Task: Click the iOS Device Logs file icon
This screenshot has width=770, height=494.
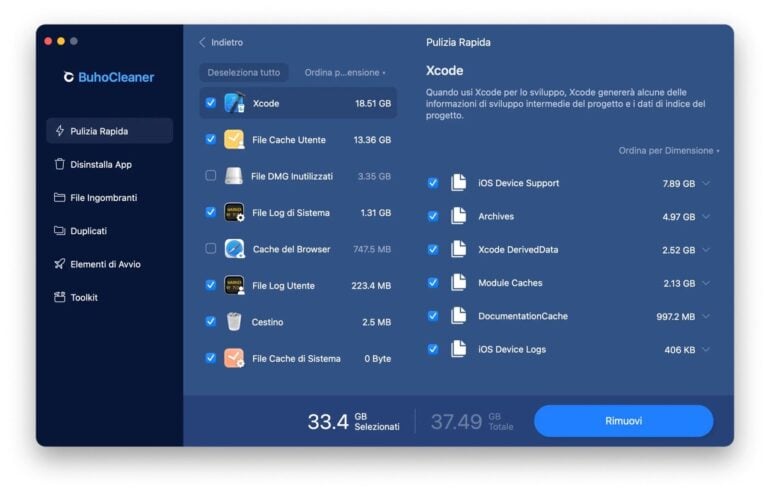Action: tap(459, 349)
